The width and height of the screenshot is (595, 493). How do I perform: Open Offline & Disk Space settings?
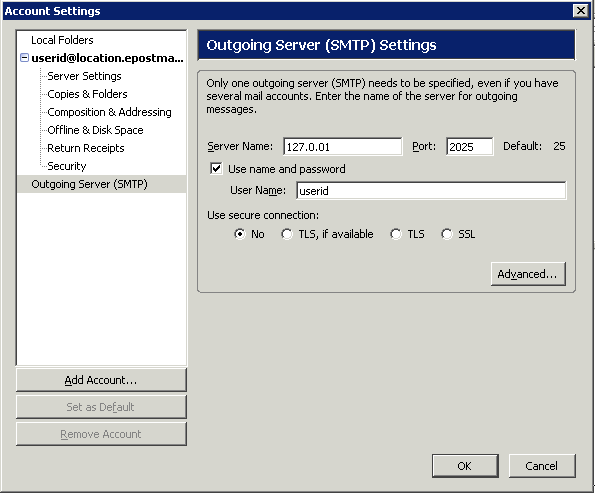tap(95, 130)
